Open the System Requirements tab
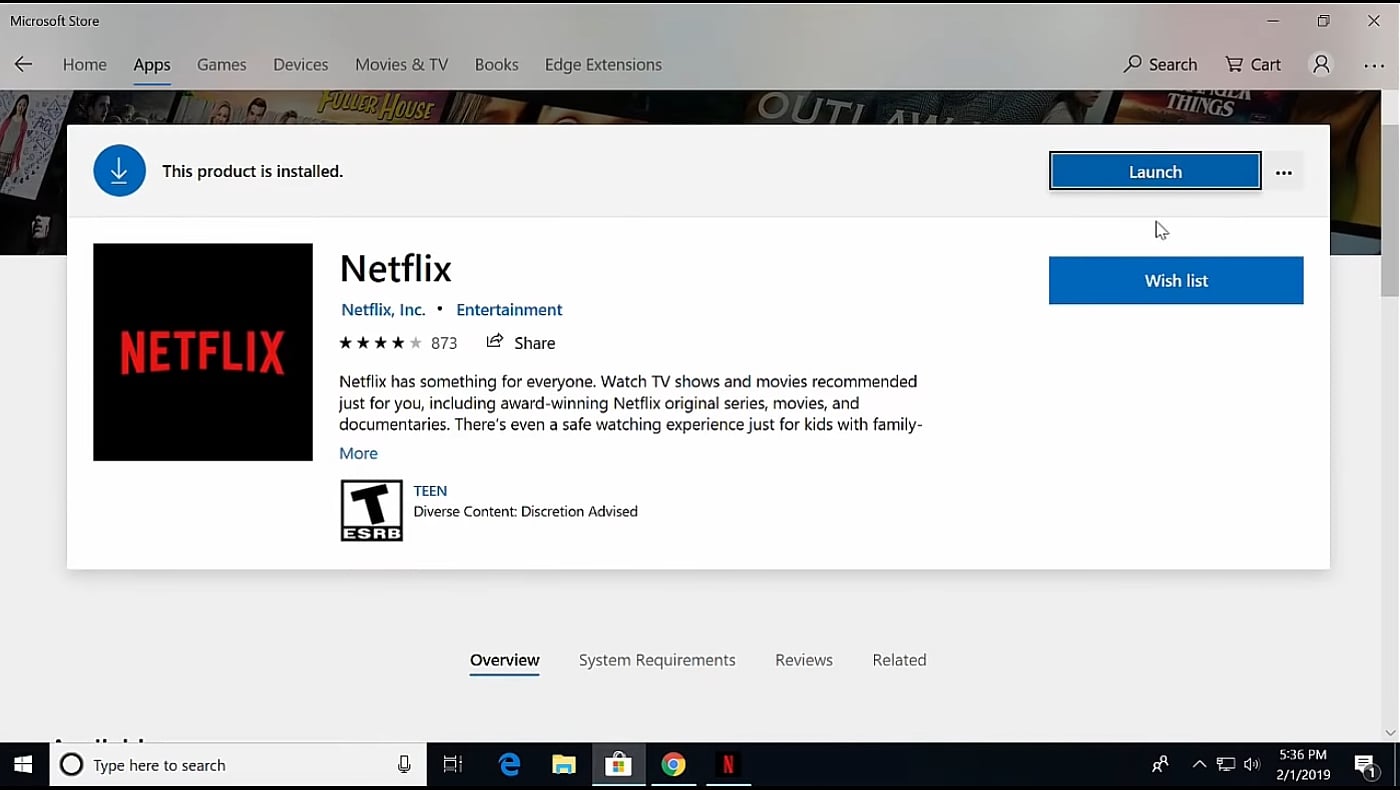 [657, 660]
